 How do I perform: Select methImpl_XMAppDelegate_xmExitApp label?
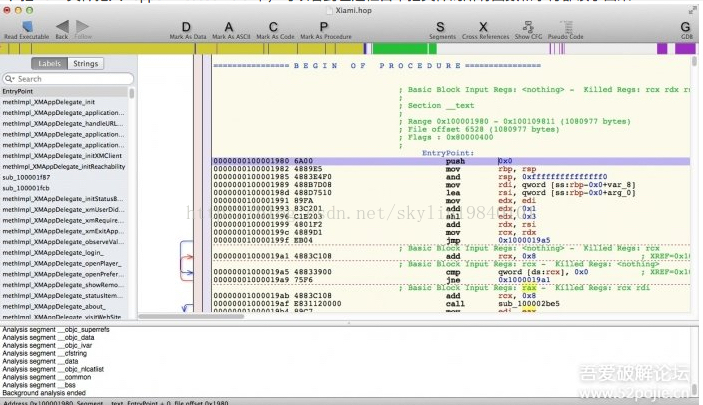pos(64,231)
